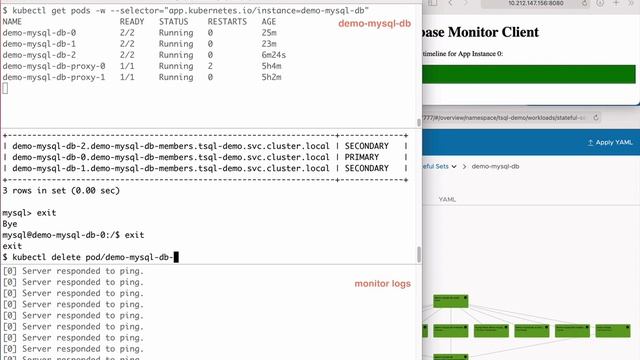
Task: Go forward in the Safari browser
Action: (x=466, y=3)
